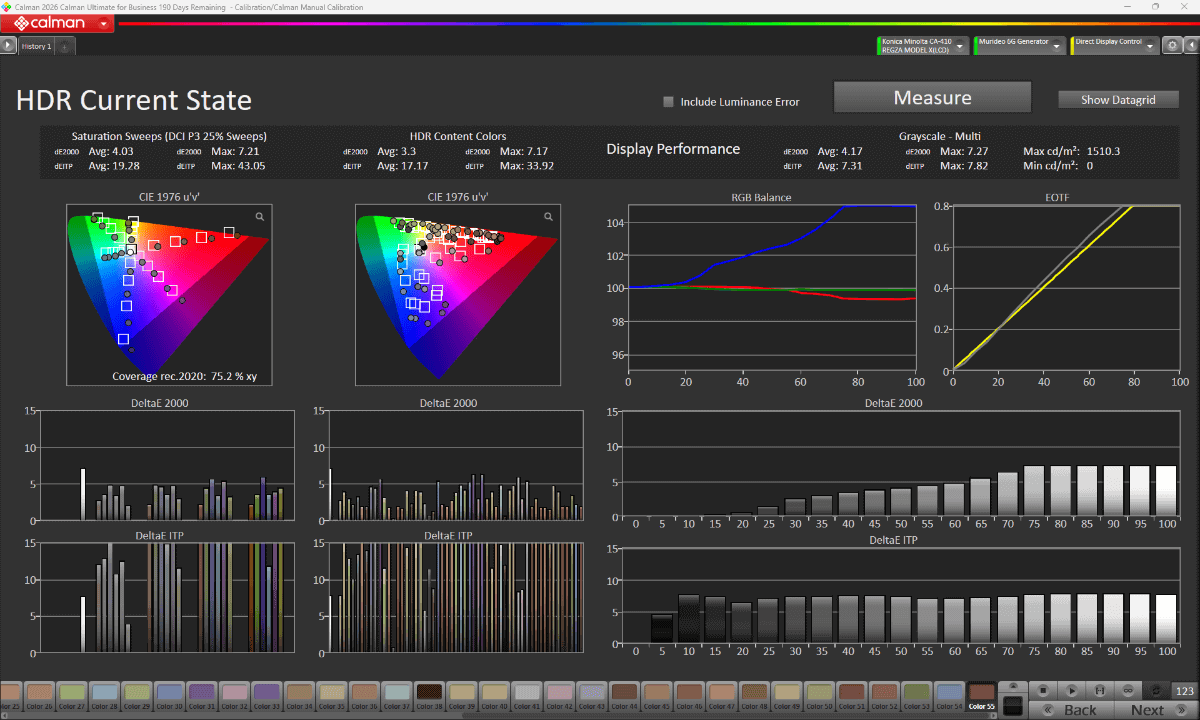This screenshot has height=720, width=1200.
Task: Click magnifier on the HDR Content Colors CIE chart
Action: (x=549, y=216)
